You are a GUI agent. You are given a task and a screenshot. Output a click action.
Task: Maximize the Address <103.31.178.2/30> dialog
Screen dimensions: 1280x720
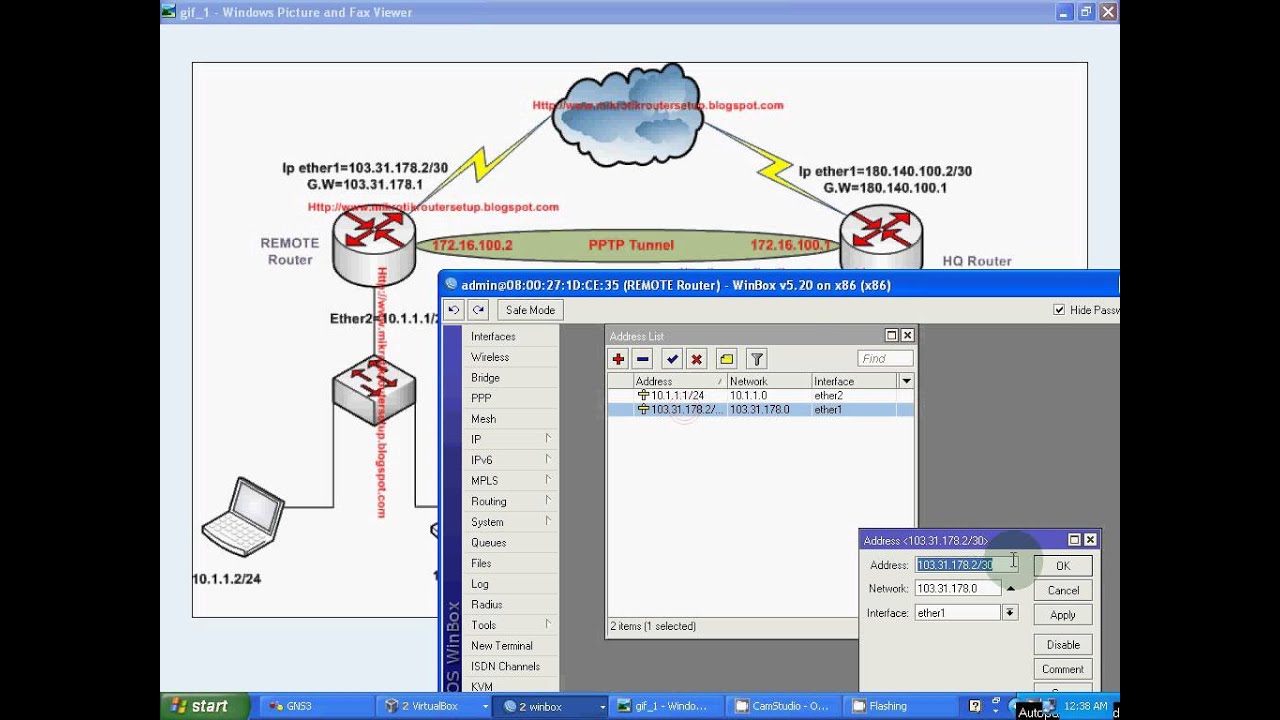click(1075, 540)
